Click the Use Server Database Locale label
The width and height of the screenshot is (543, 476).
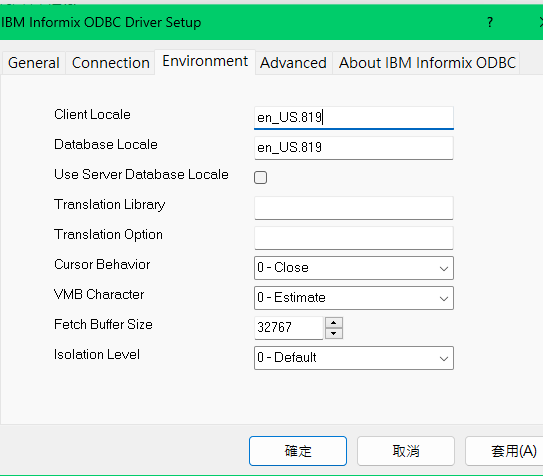(x=141, y=174)
